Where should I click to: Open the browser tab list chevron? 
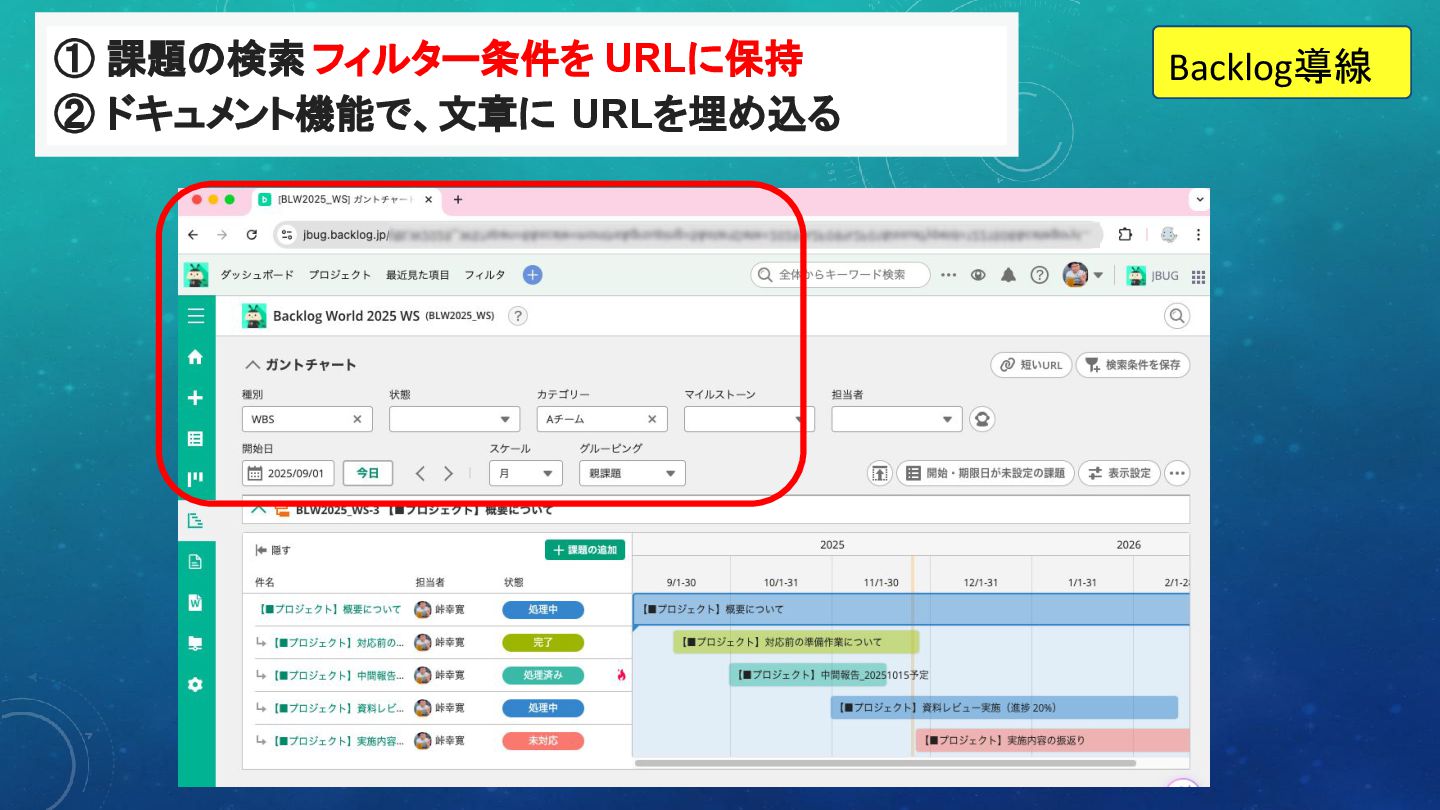[x=1198, y=199]
